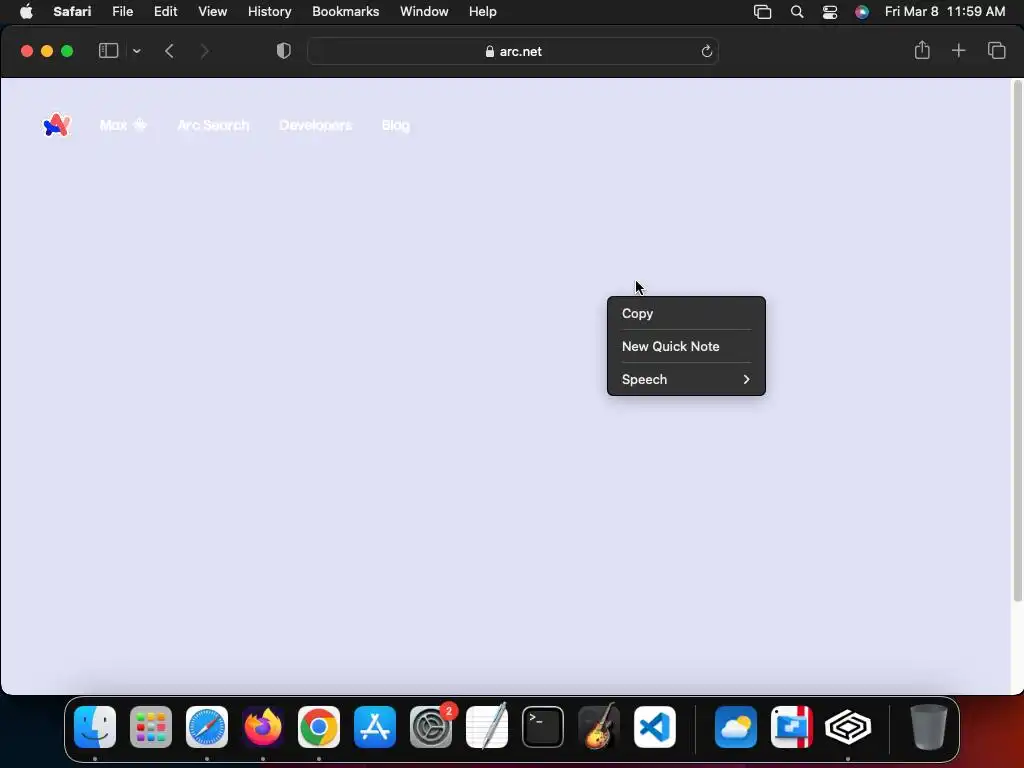Open the Blog link

(x=396, y=125)
